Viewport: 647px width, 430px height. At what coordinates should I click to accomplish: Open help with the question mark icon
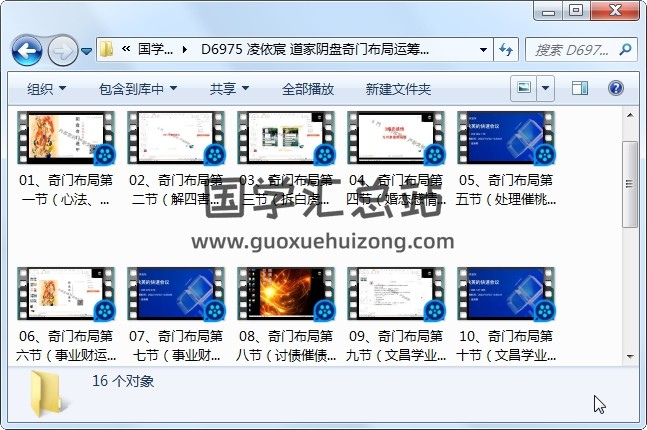(616, 88)
